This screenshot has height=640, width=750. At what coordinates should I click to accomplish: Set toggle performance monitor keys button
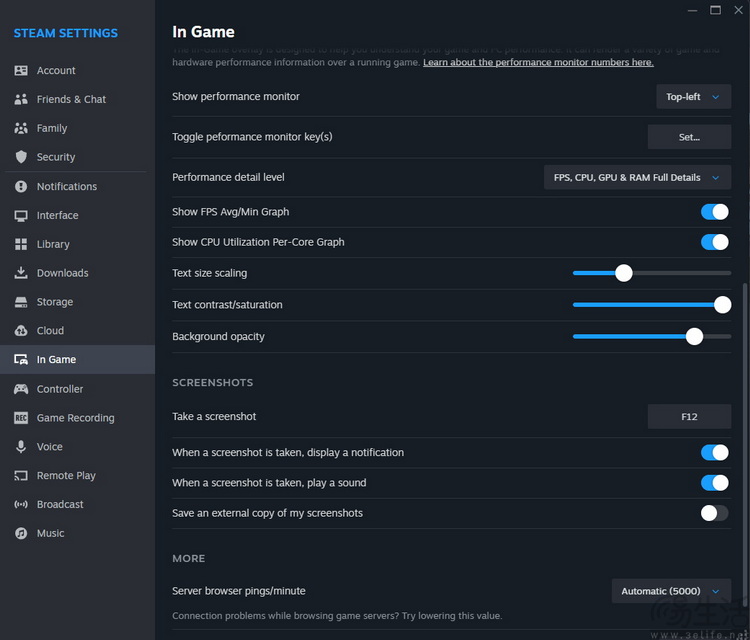[x=689, y=137]
